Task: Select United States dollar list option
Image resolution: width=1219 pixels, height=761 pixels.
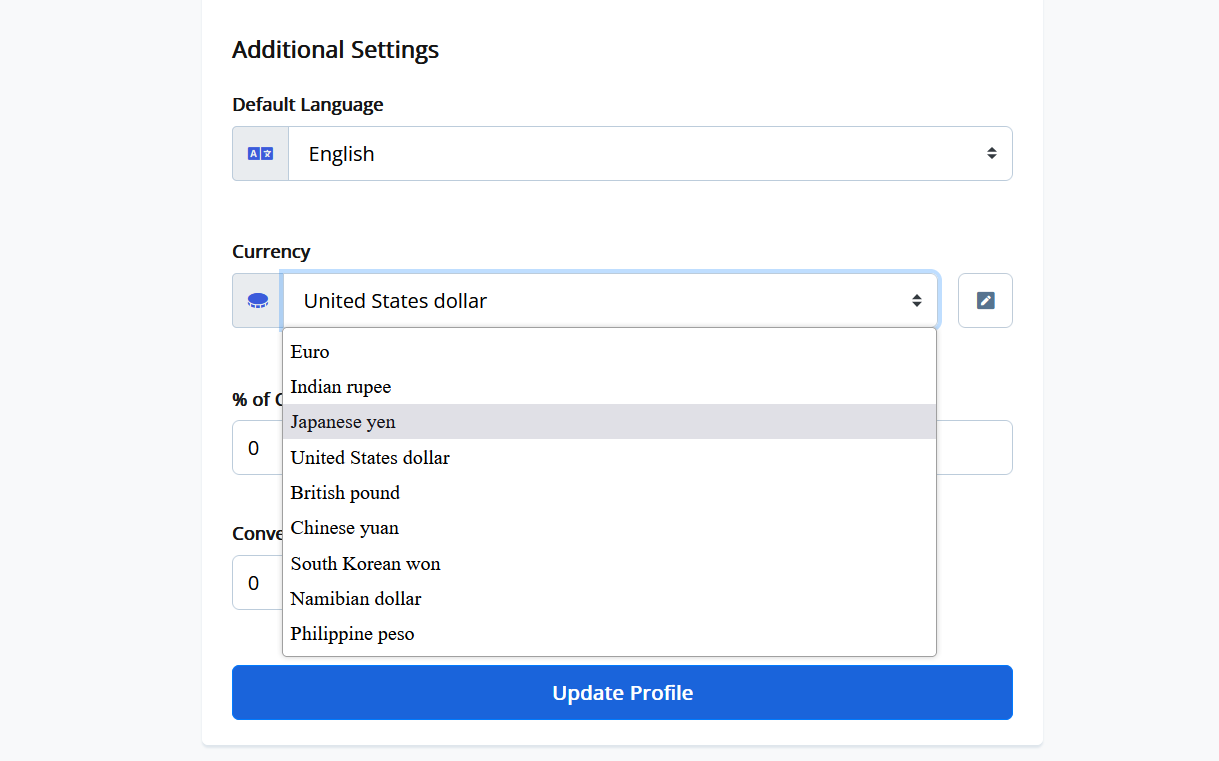Action: coord(609,457)
